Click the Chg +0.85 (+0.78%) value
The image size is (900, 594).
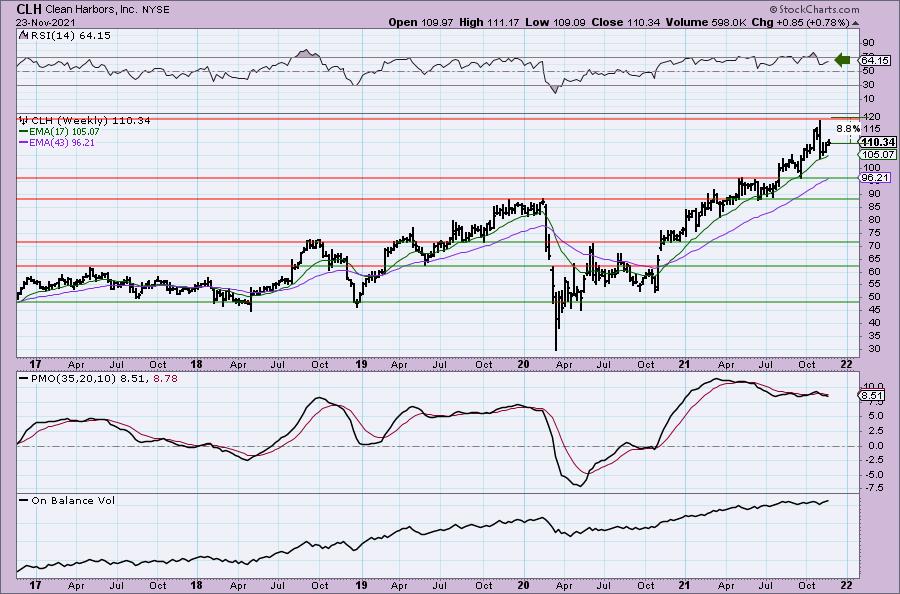pyautogui.click(x=800, y=22)
